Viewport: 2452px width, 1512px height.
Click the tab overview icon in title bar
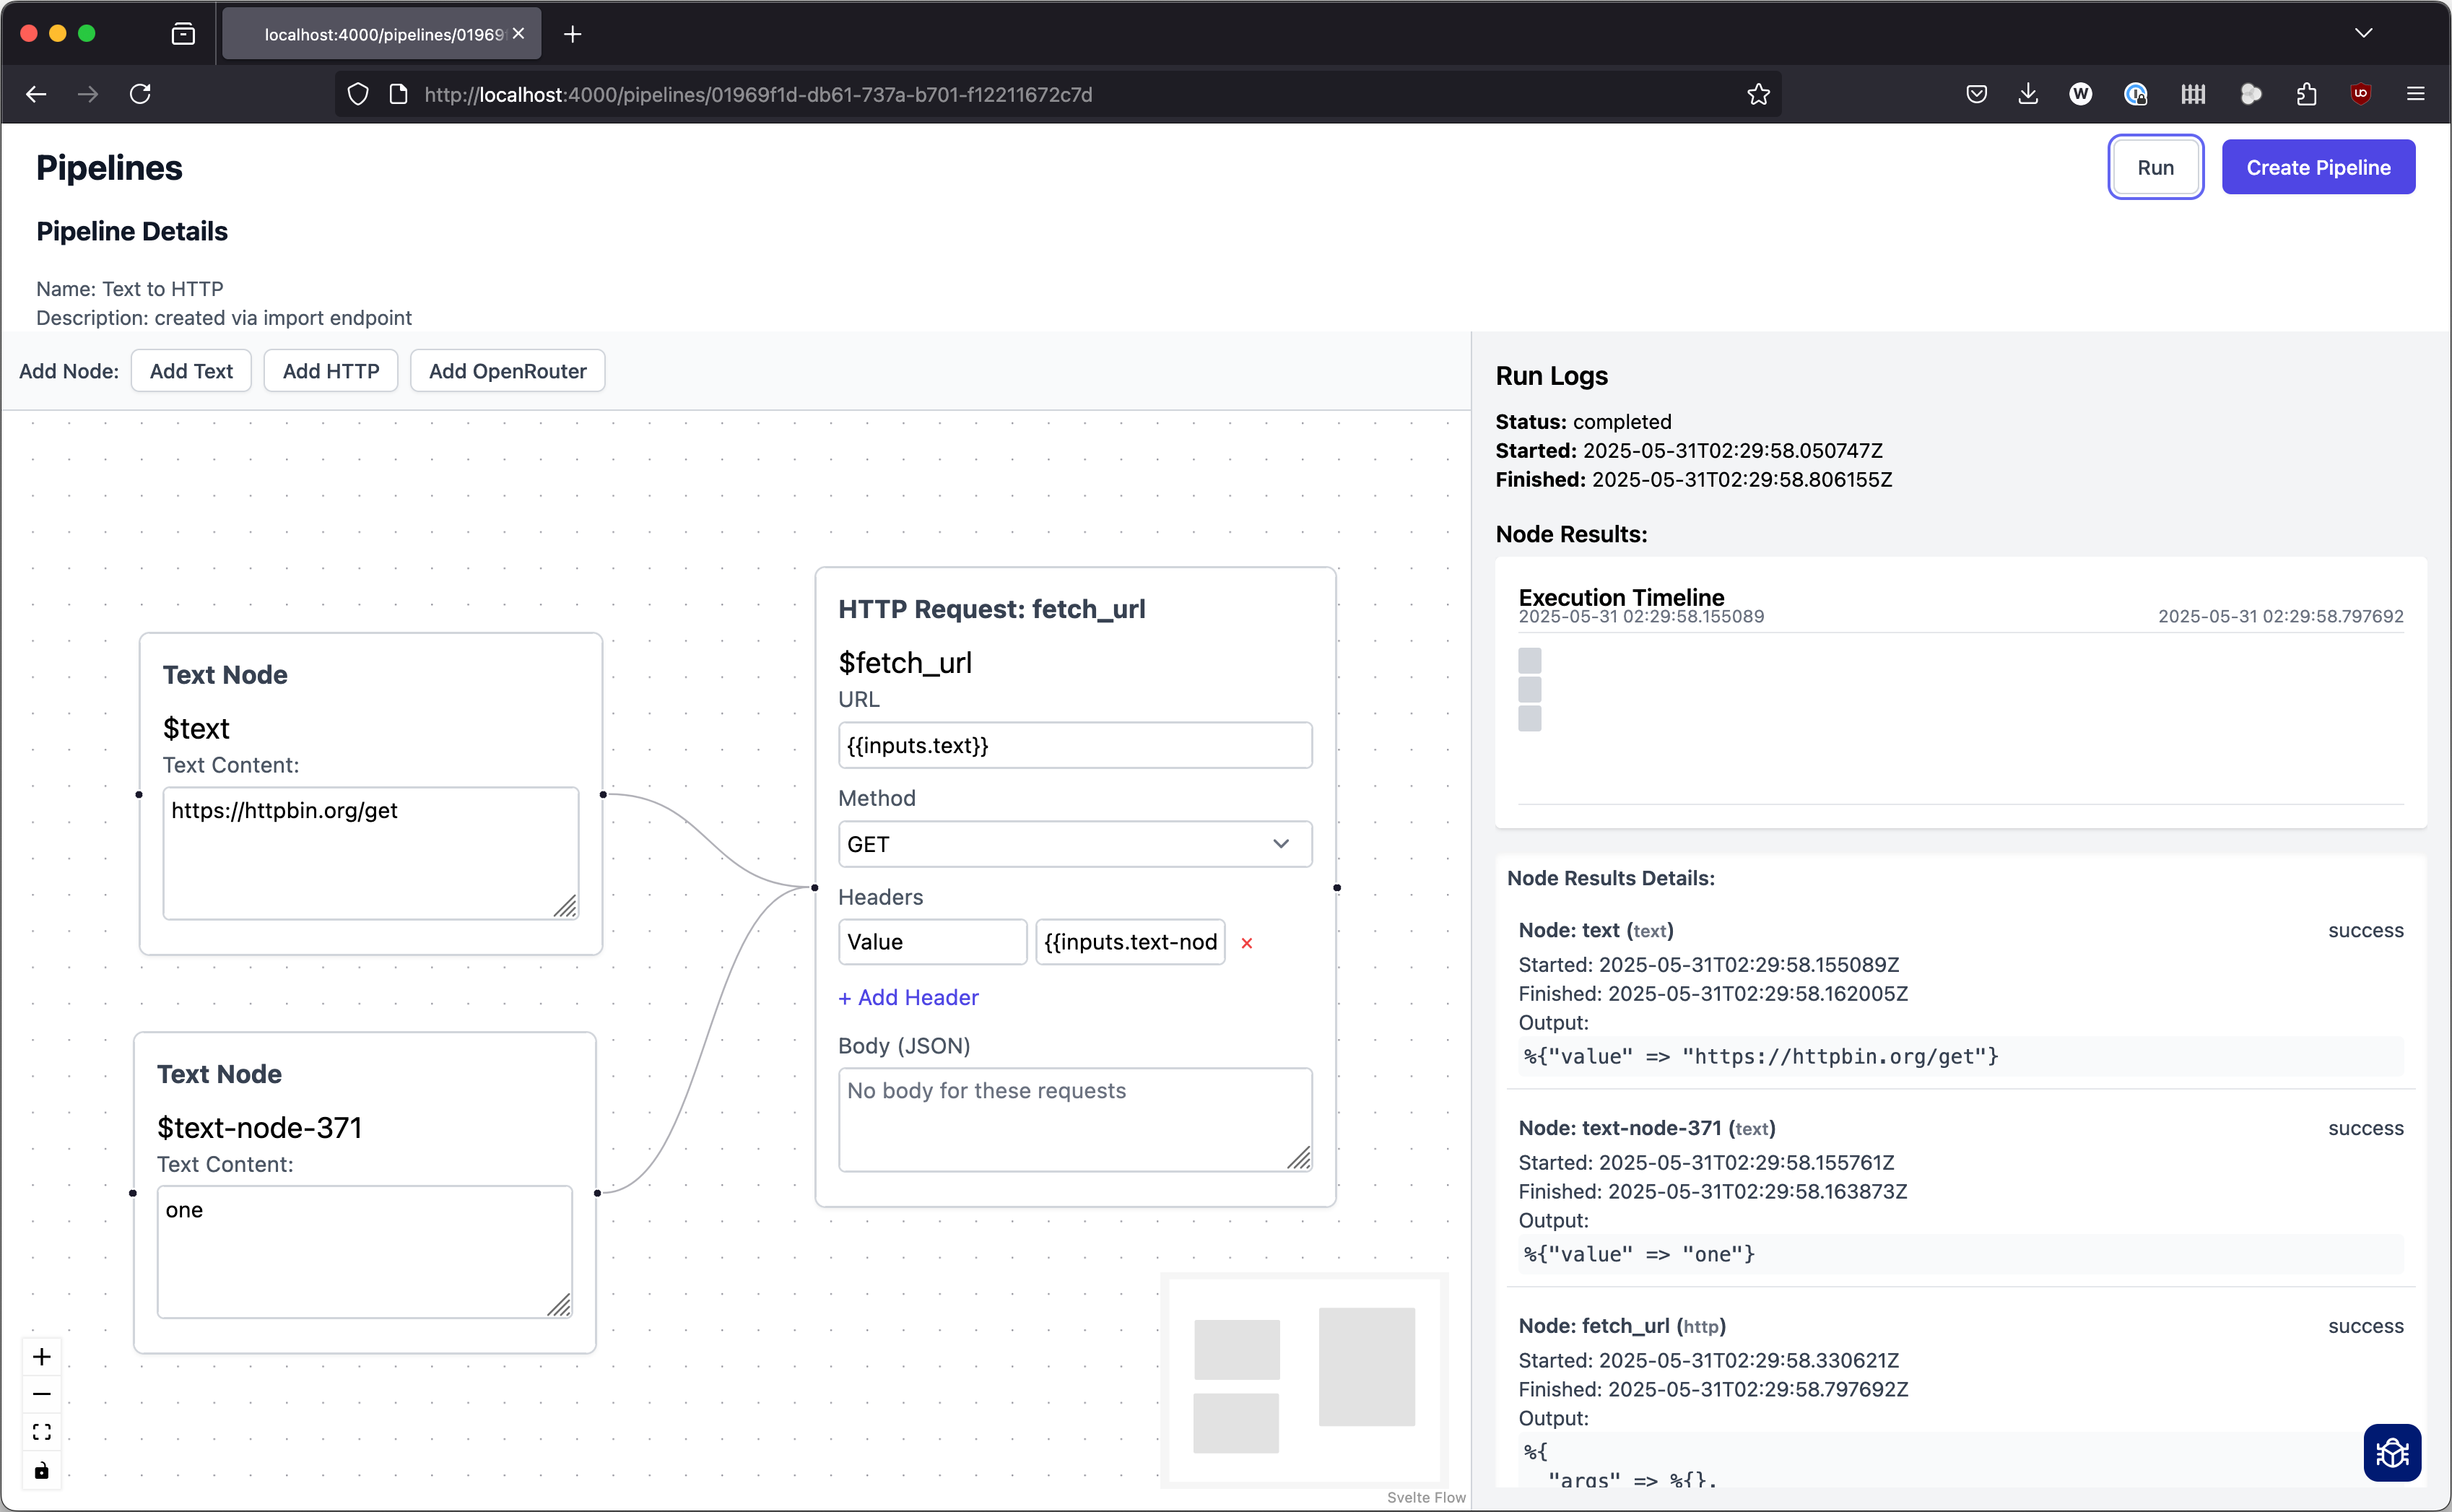pos(183,34)
